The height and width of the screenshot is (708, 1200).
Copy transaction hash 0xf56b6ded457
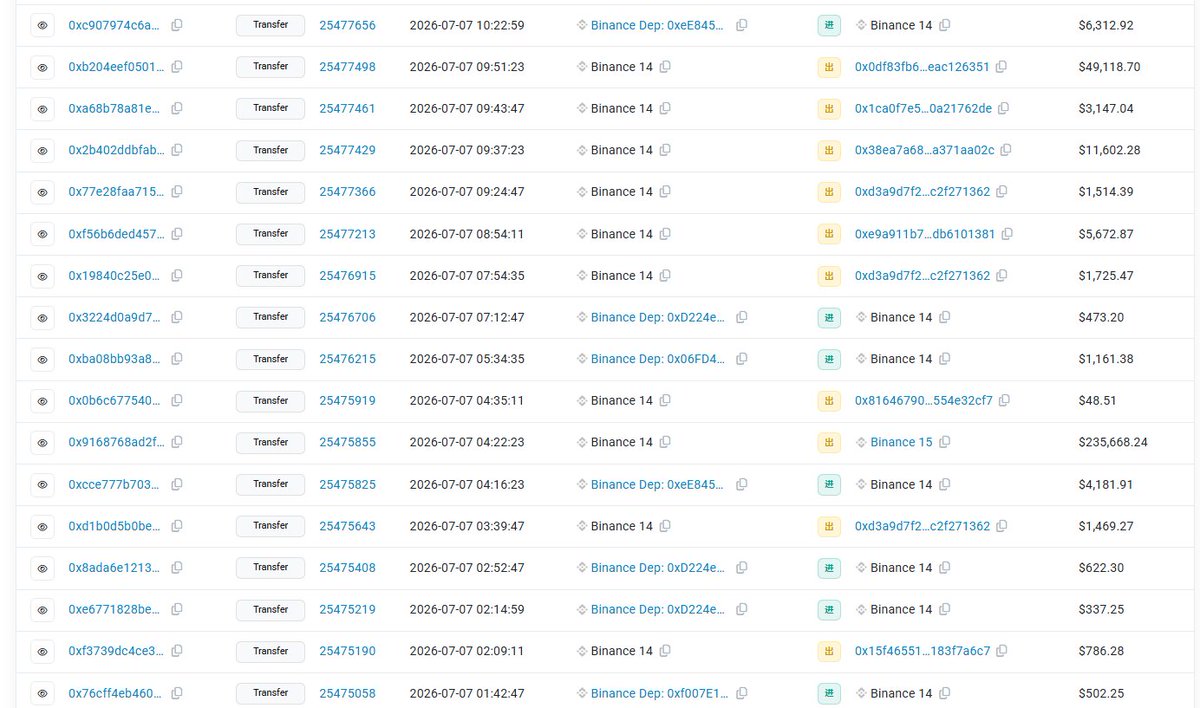pos(177,234)
